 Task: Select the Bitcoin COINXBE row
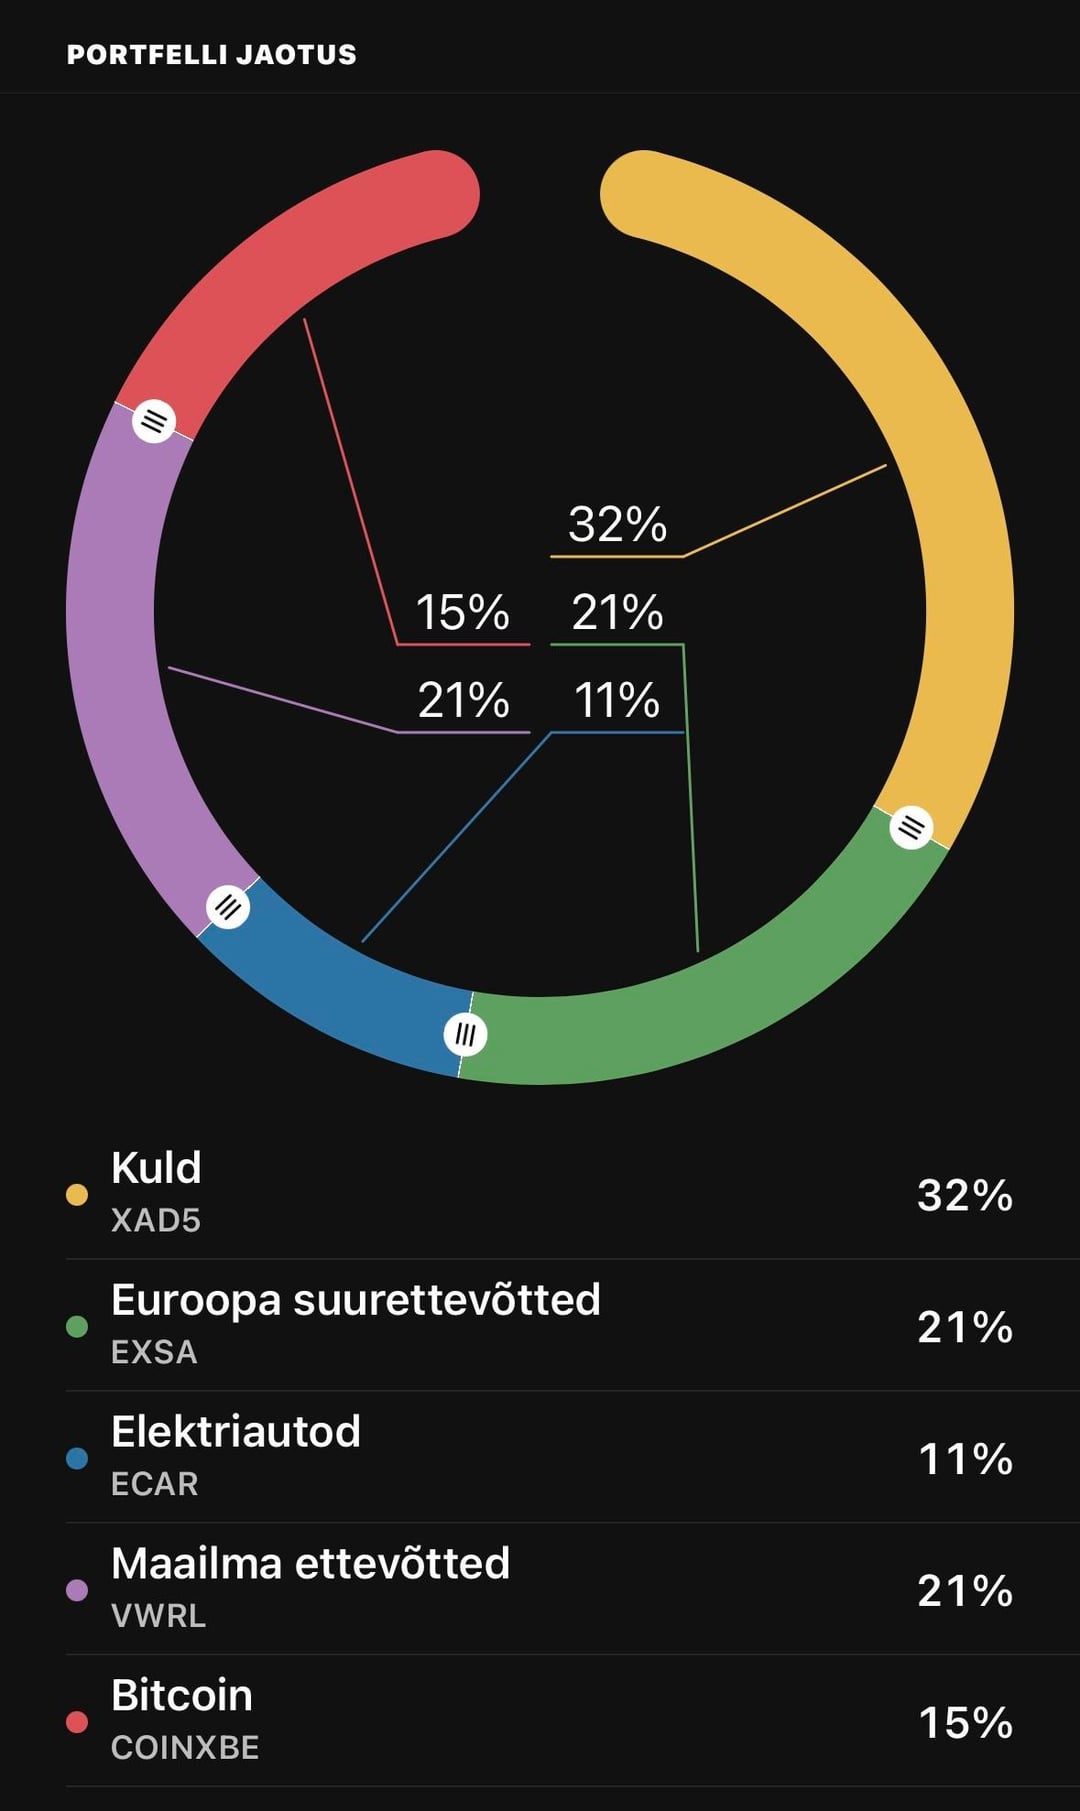[x=540, y=1722]
